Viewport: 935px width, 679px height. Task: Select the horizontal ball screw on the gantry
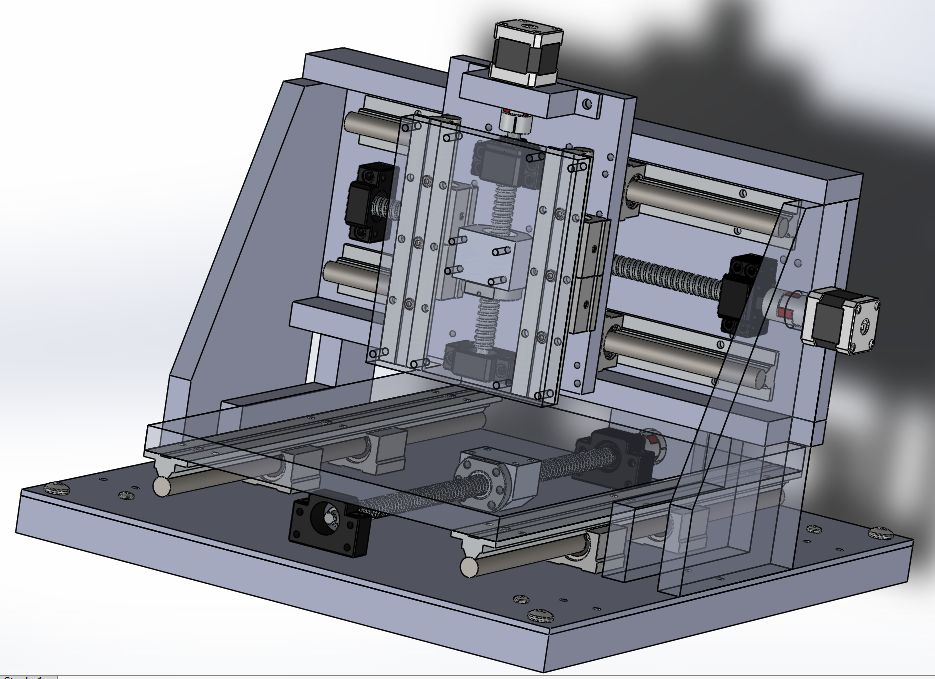[x=668, y=277]
